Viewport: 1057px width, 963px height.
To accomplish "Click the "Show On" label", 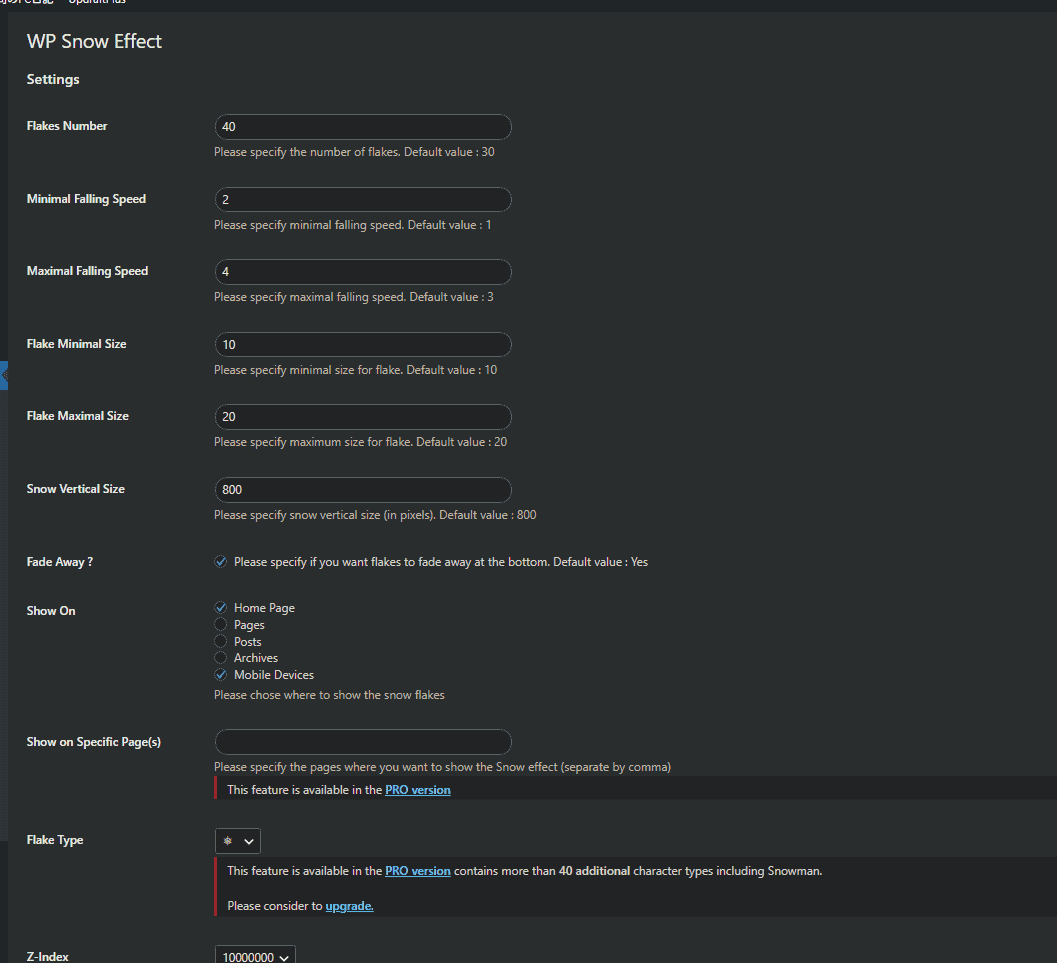I will [x=51, y=611].
